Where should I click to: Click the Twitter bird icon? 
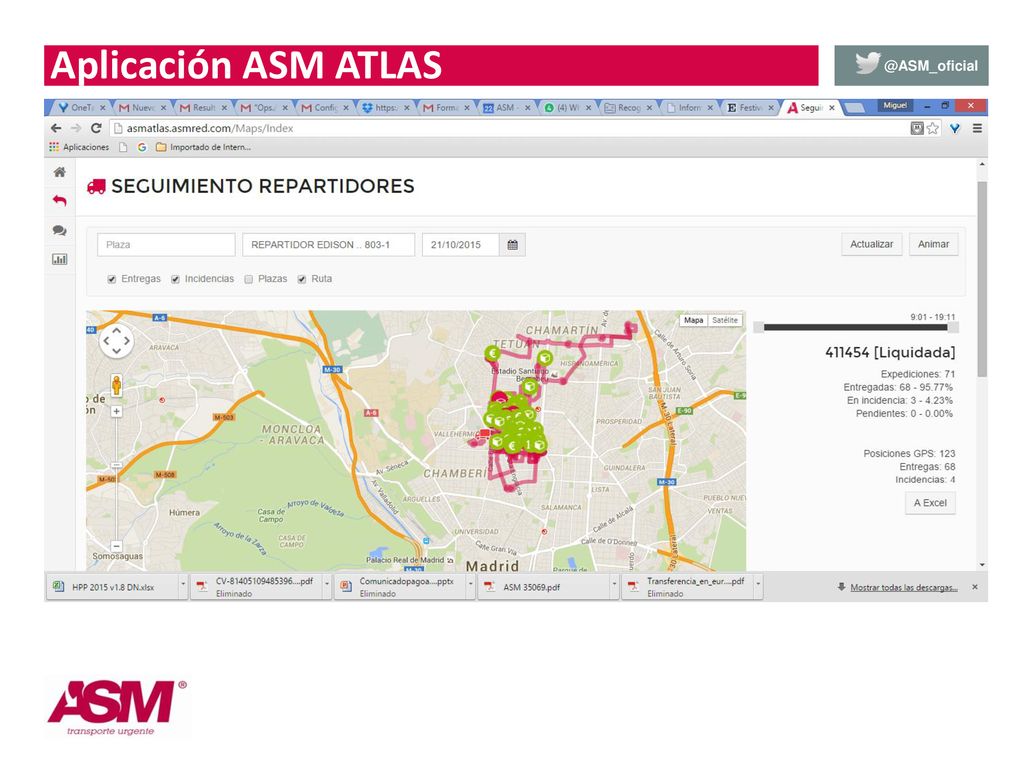point(867,63)
